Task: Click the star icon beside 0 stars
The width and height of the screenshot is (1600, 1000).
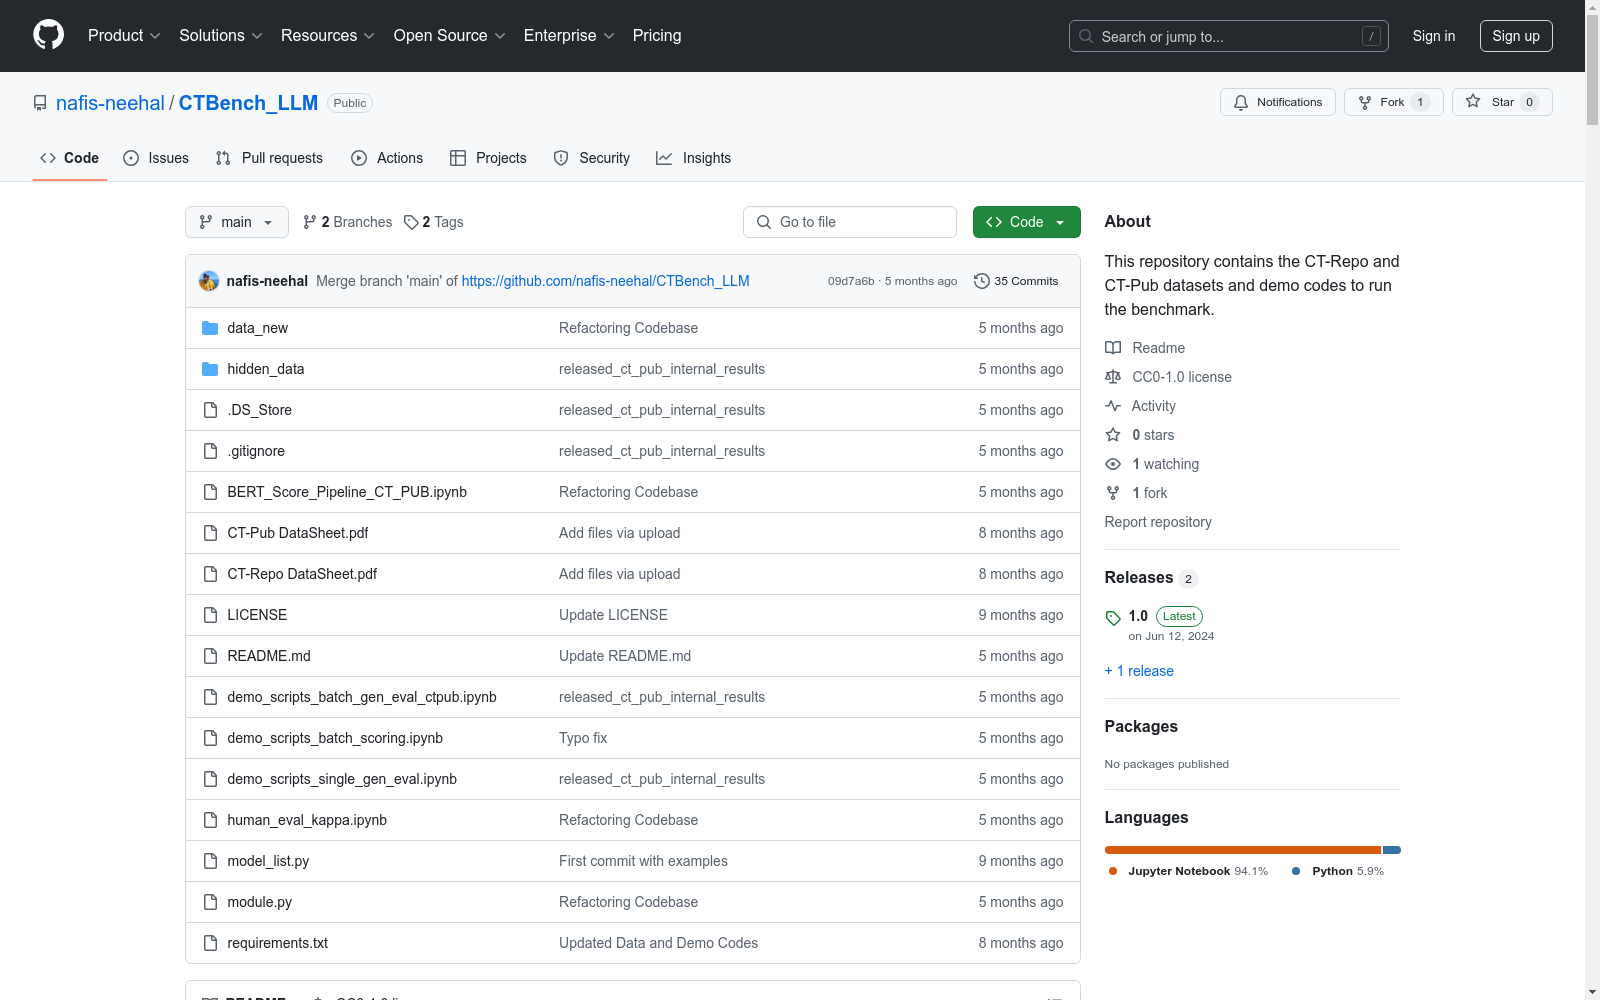Action: [x=1113, y=435]
